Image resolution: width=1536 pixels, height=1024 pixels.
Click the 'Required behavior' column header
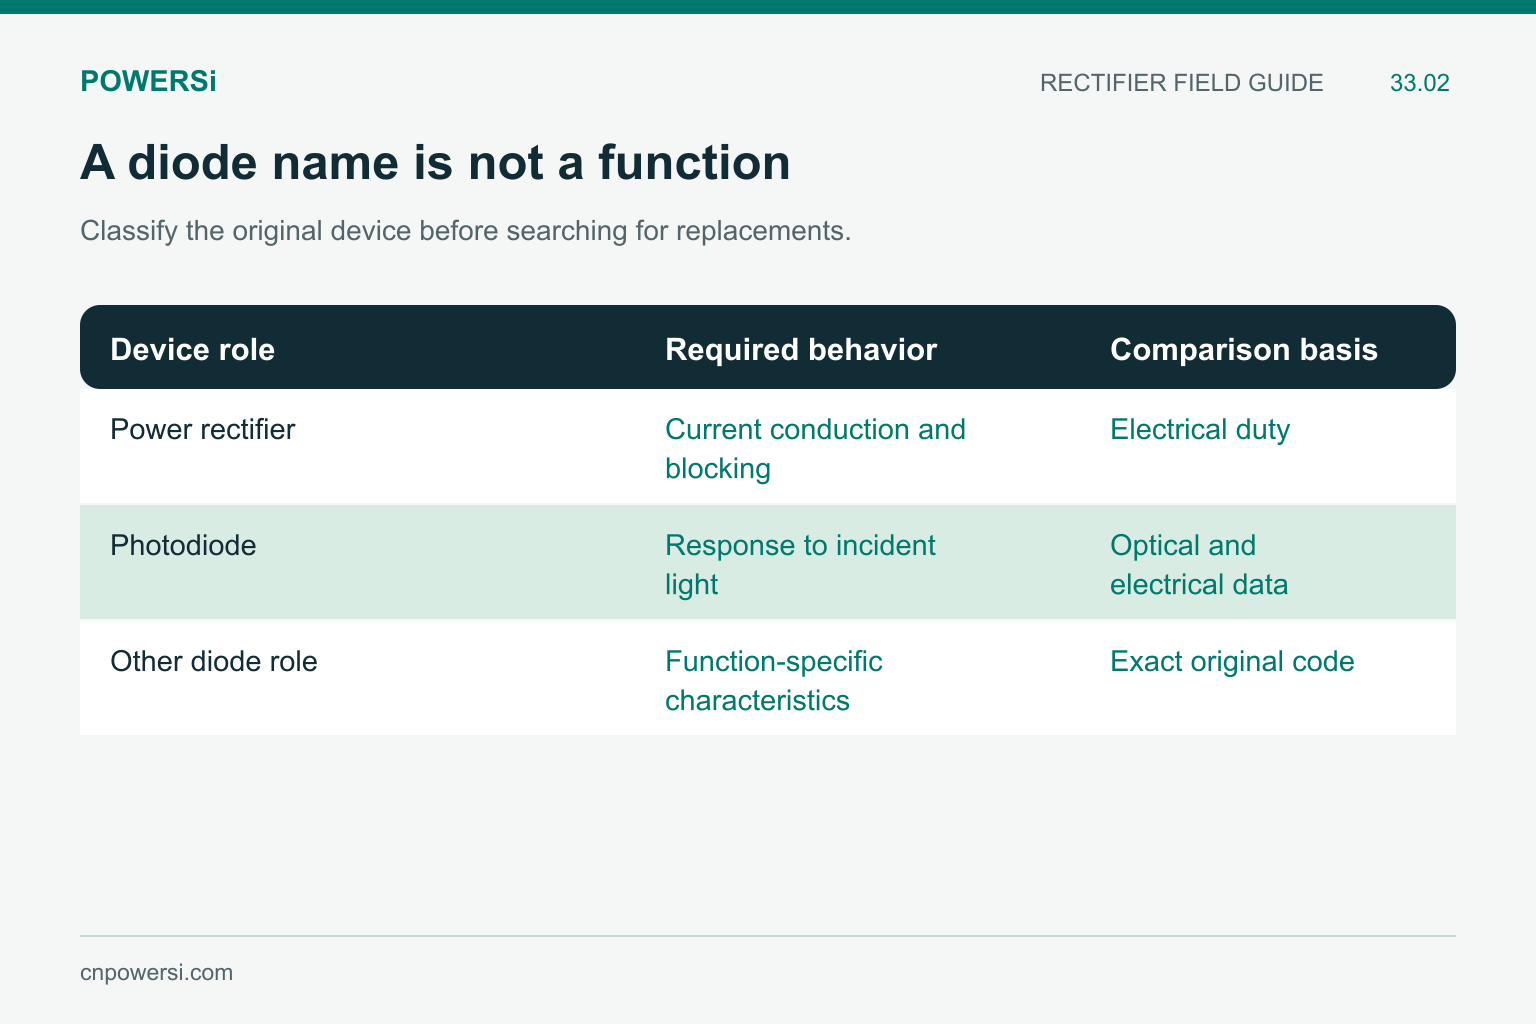pos(801,349)
